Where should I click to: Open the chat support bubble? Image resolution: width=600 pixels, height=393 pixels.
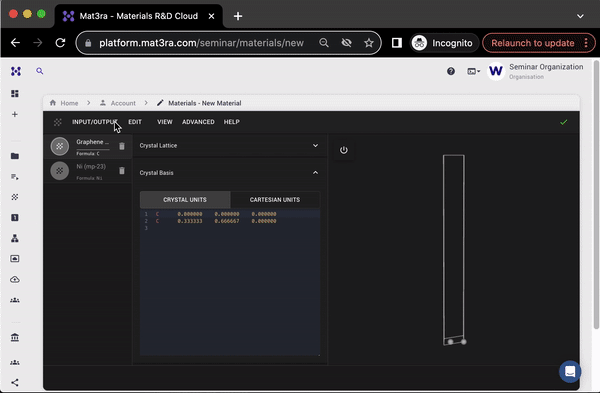(x=570, y=371)
